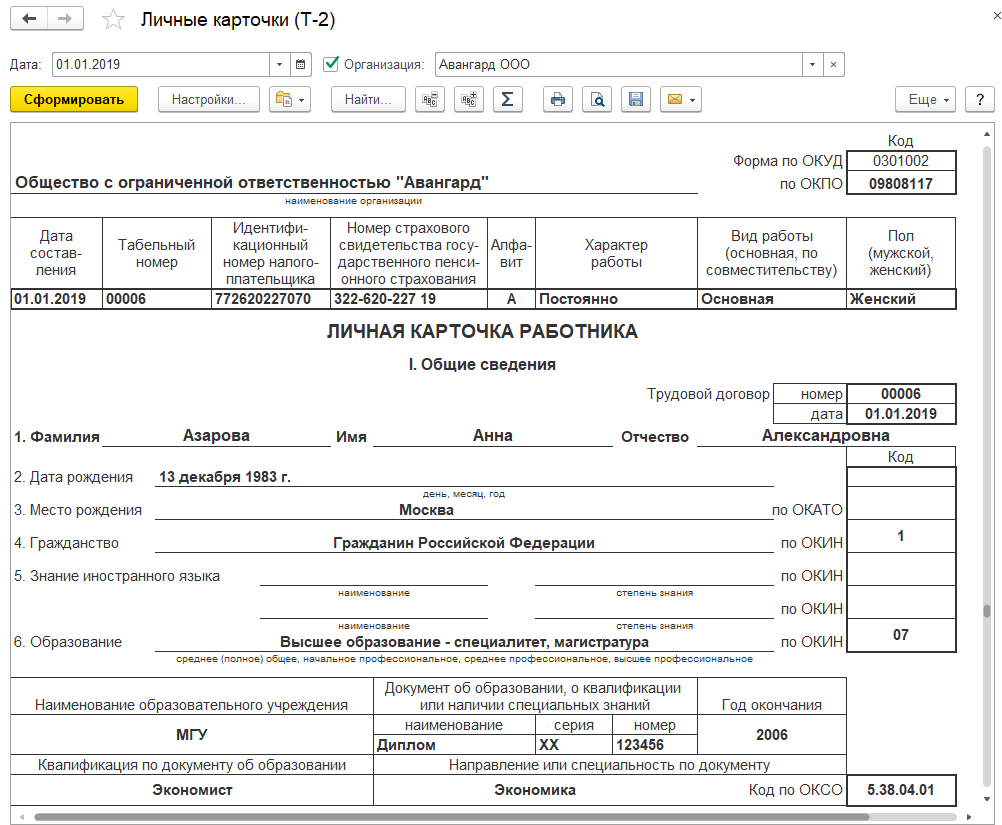1002x825 pixels.
Task: Clear the Организация field with the x button
Action: pos(834,64)
